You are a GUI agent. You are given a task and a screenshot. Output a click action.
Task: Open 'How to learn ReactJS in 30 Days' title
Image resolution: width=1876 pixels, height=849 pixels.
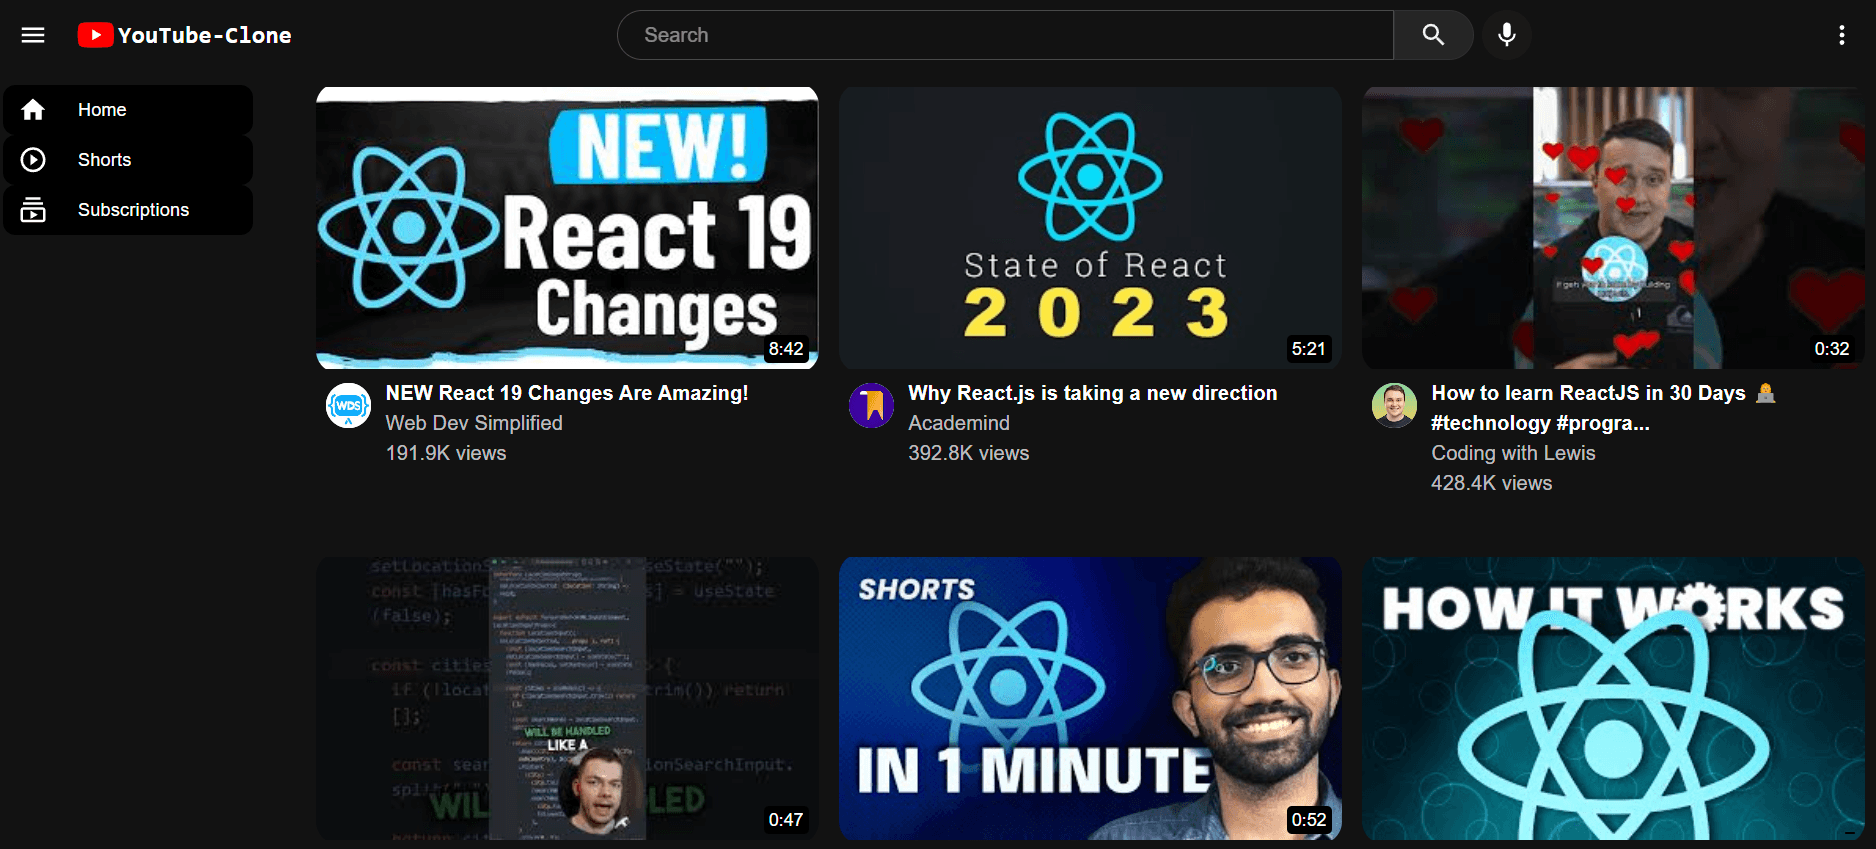(1604, 408)
